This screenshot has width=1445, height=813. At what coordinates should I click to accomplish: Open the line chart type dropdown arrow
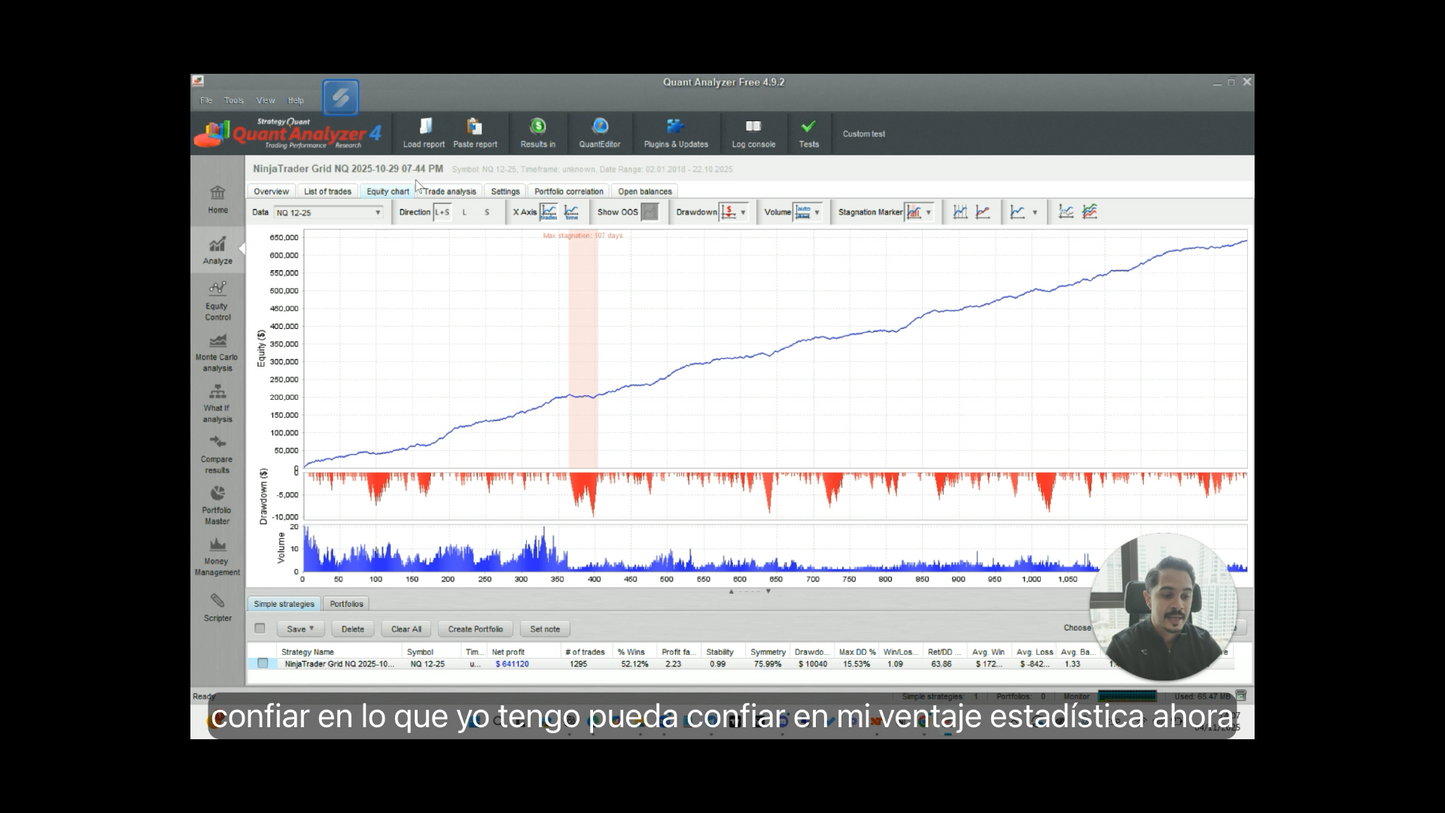point(1034,212)
